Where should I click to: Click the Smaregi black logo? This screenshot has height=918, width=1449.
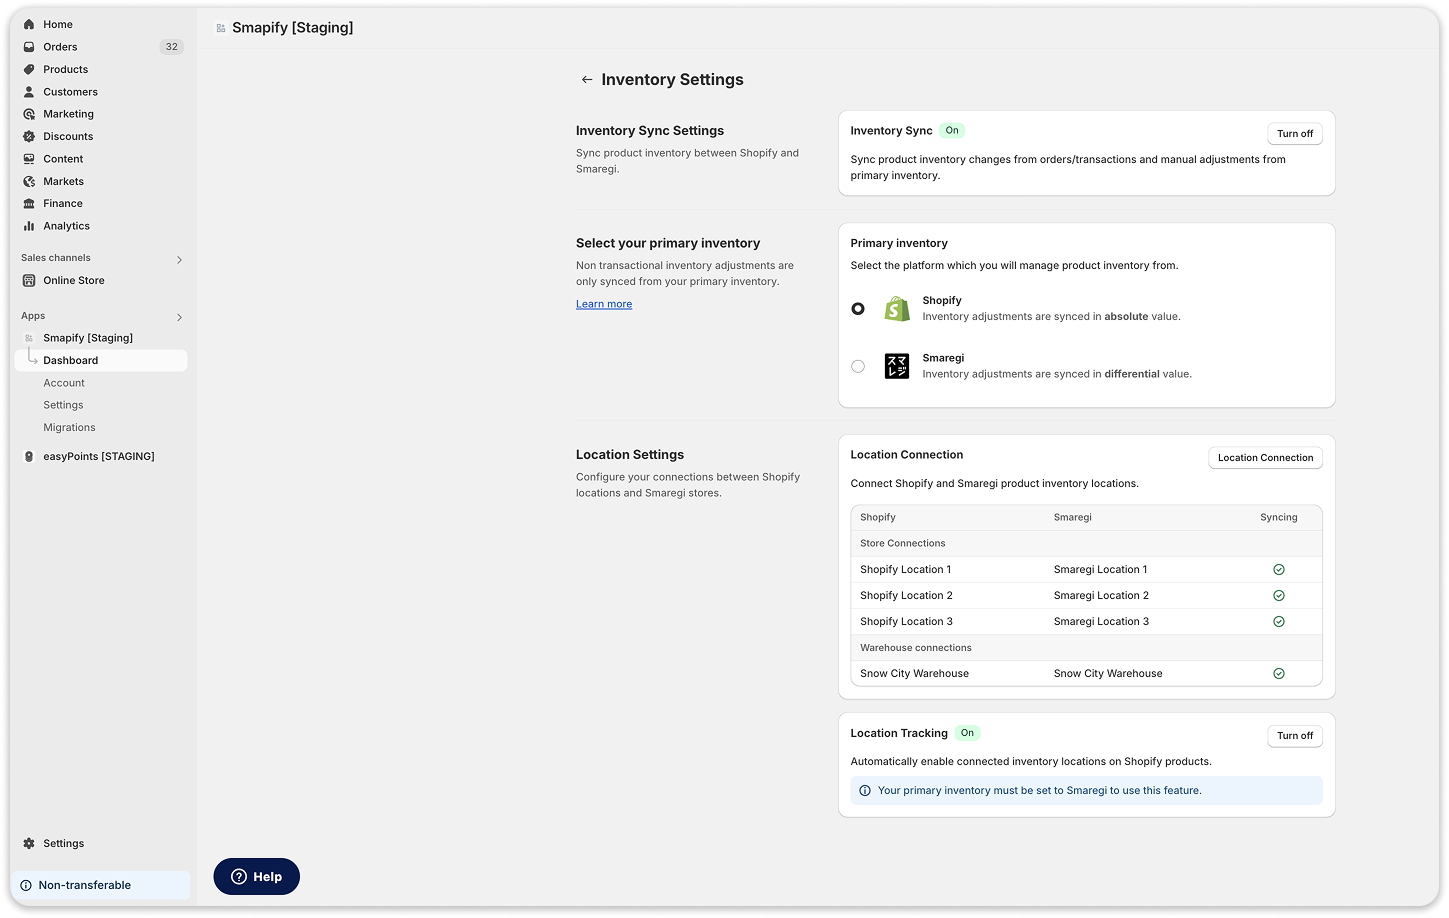coord(897,366)
